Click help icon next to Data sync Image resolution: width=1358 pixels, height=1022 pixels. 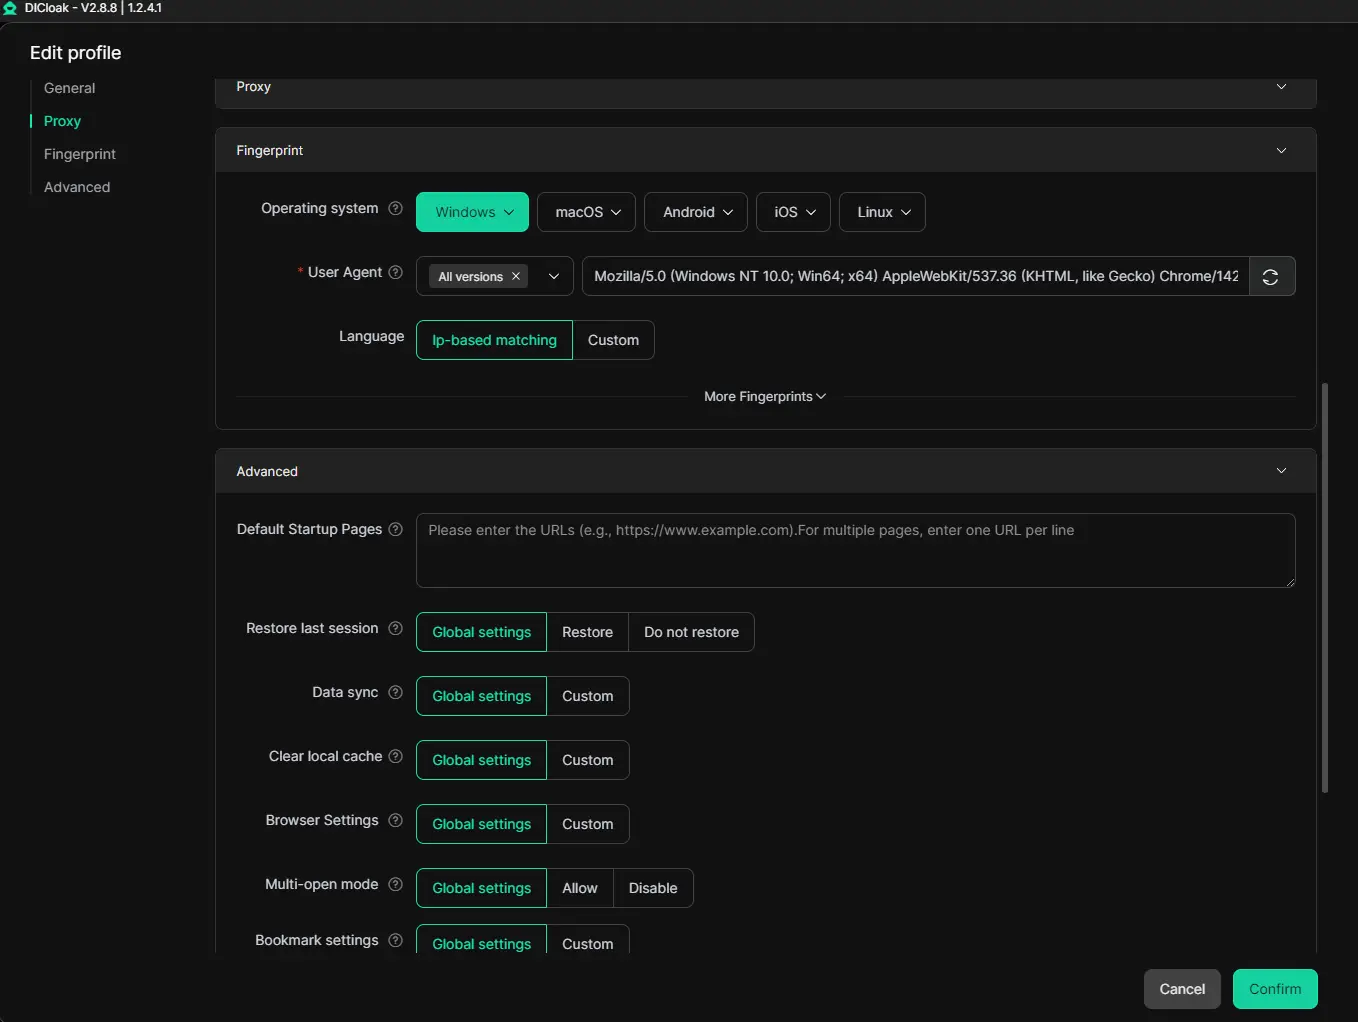point(395,693)
